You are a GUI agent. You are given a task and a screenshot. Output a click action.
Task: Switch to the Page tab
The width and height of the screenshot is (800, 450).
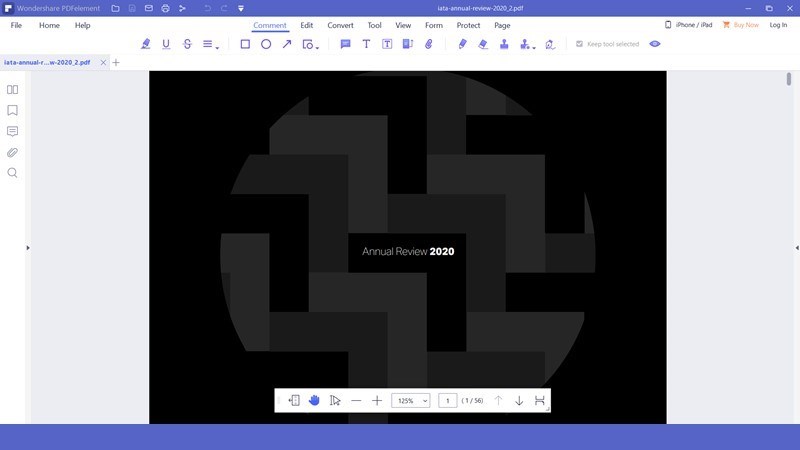pos(502,25)
